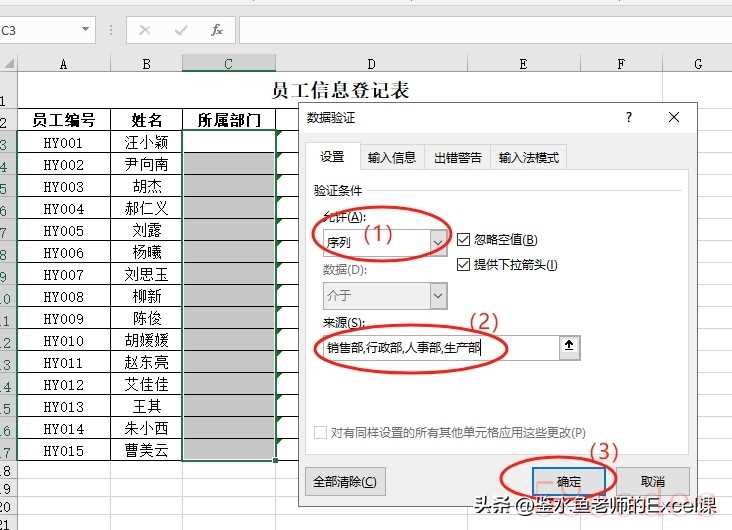Click cell HY013
This screenshot has width=732, height=530.
pyautogui.click(x=63, y=406)
